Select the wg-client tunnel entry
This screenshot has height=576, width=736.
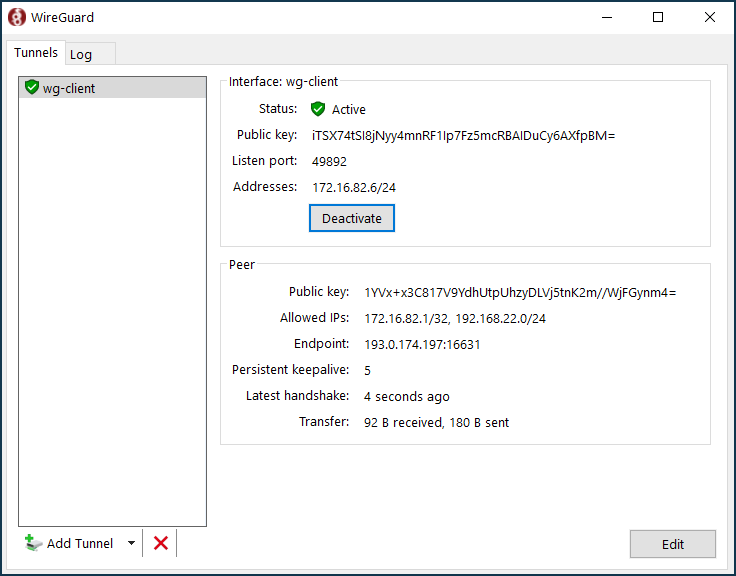tap(69, 88)
